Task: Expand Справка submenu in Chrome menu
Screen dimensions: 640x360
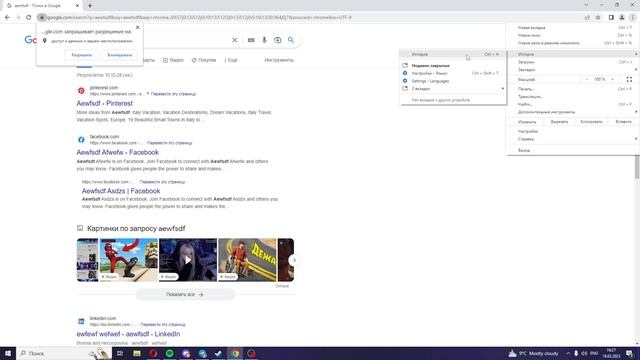Action: pos(573,139)
